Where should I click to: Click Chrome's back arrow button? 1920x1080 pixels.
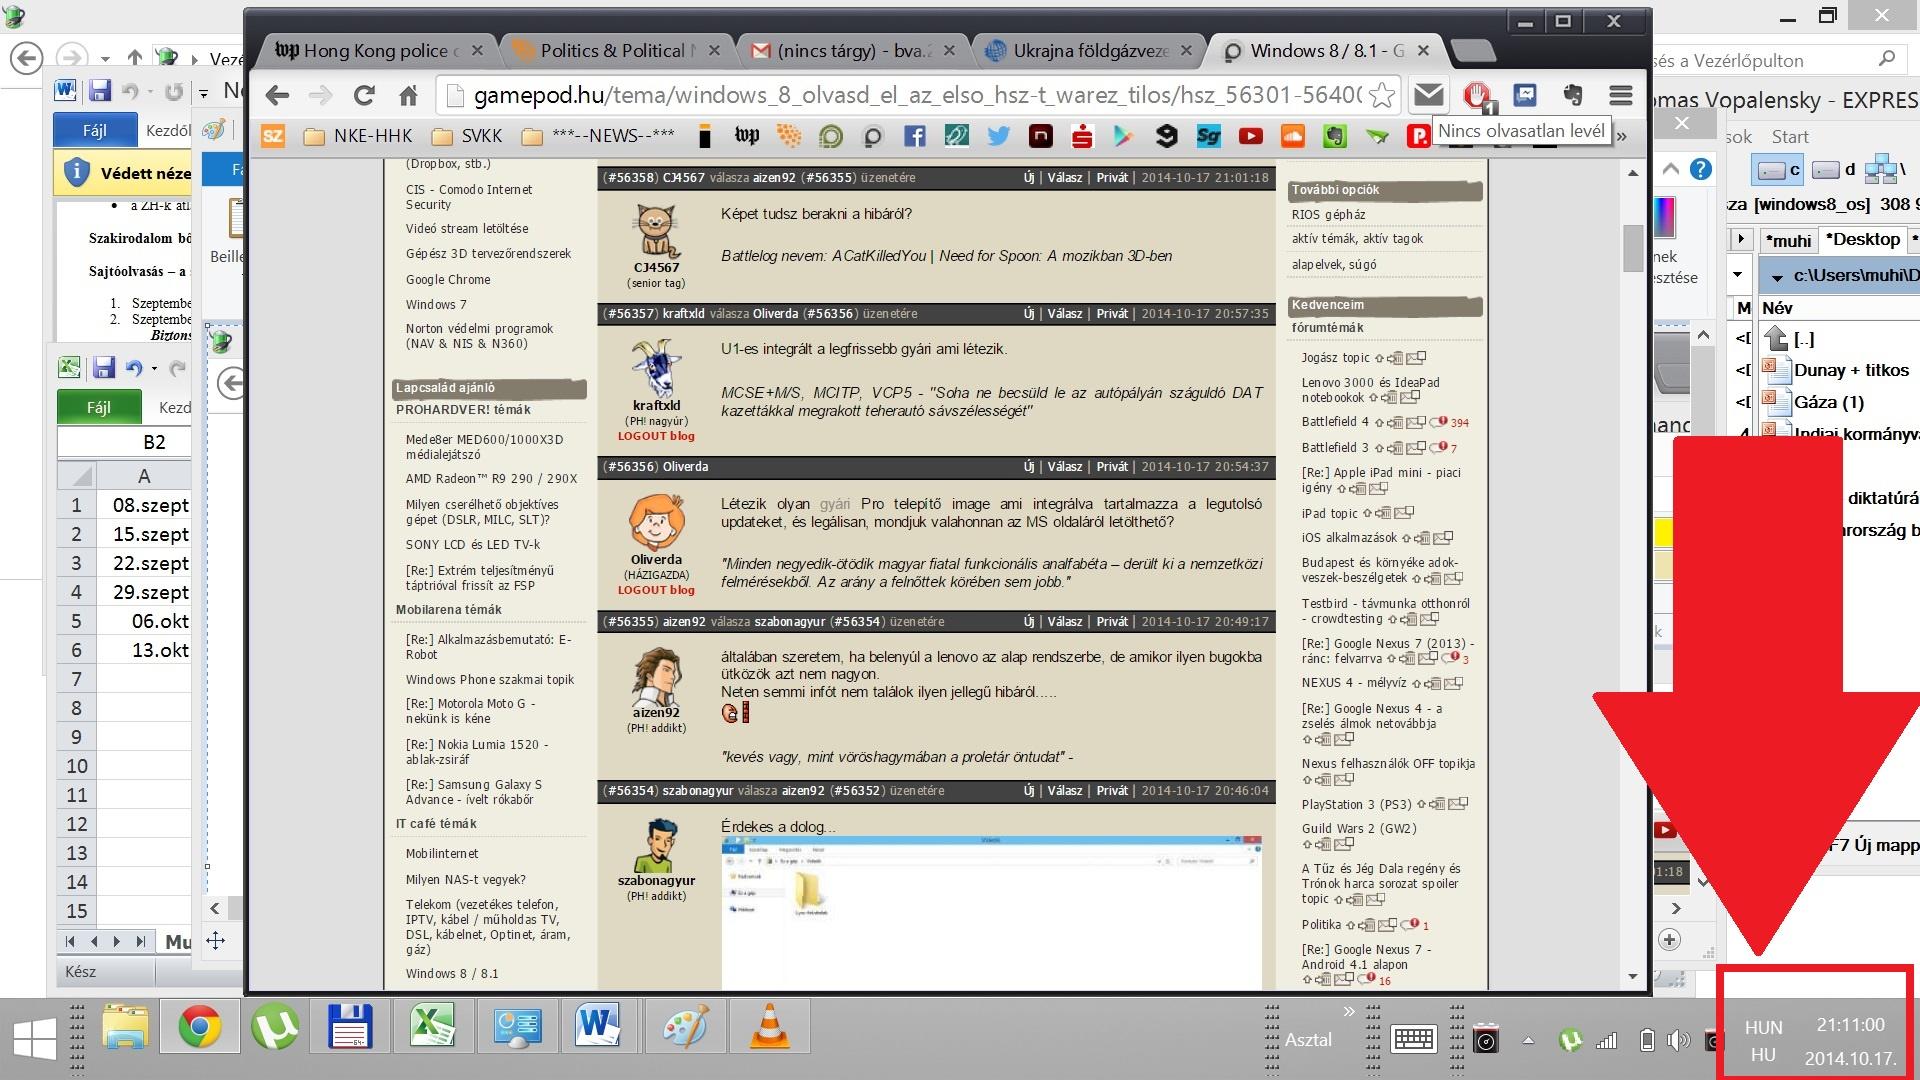(277, 95)
